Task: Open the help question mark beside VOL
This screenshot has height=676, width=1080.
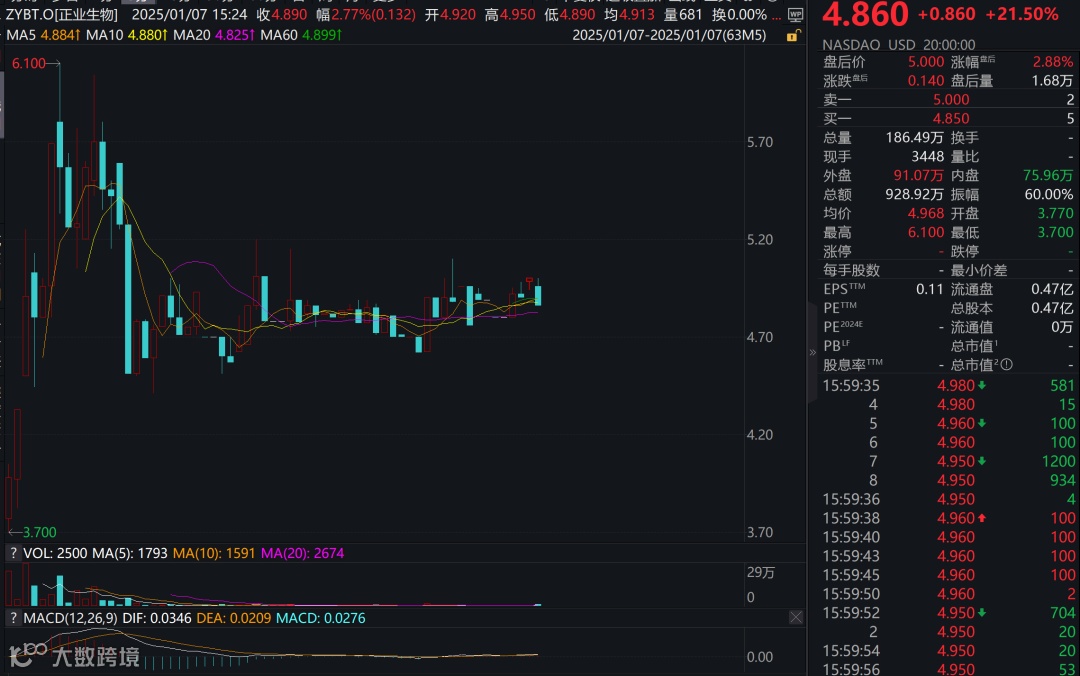Action: click(x=12, y=553)
